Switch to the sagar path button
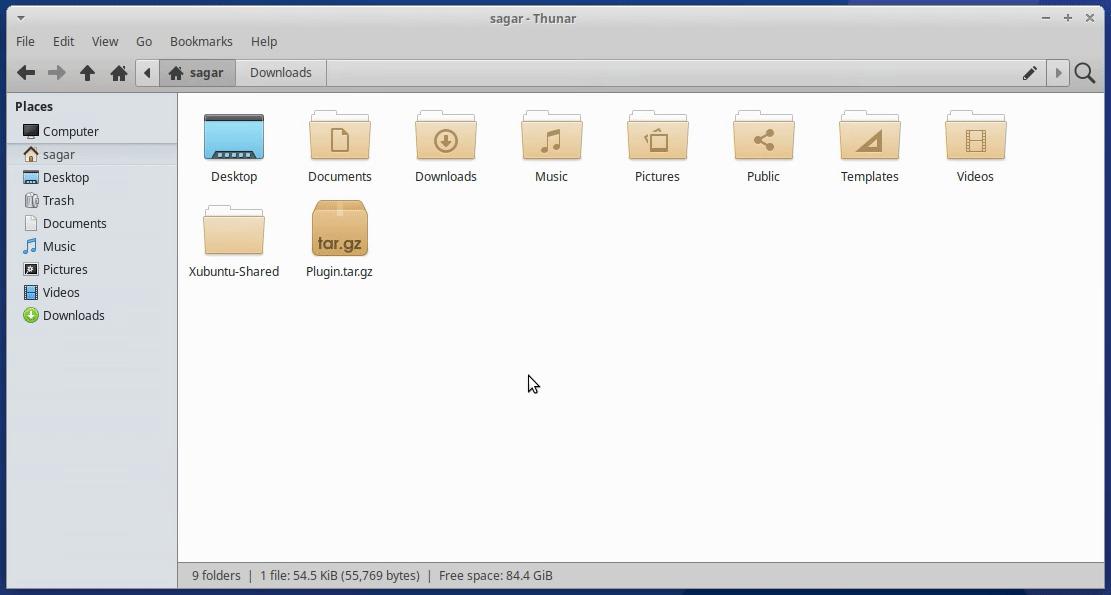This screenshot has height=595, width=1111. (x=197, y=72)
